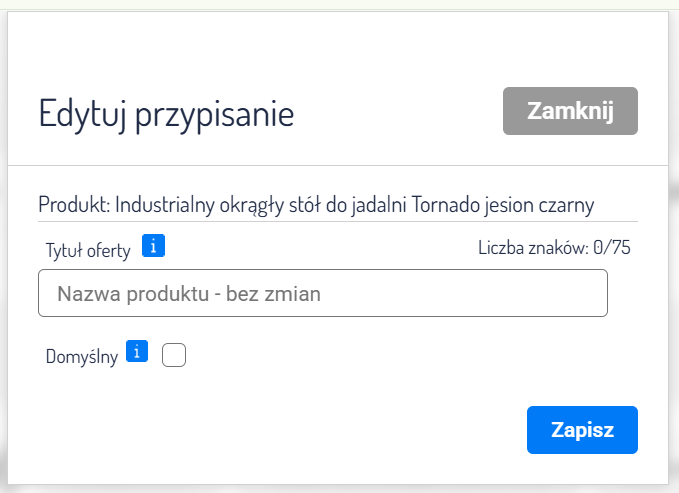Save changes with the Zapisz button
The image size is (679, 493).
(x=582, y=430)
